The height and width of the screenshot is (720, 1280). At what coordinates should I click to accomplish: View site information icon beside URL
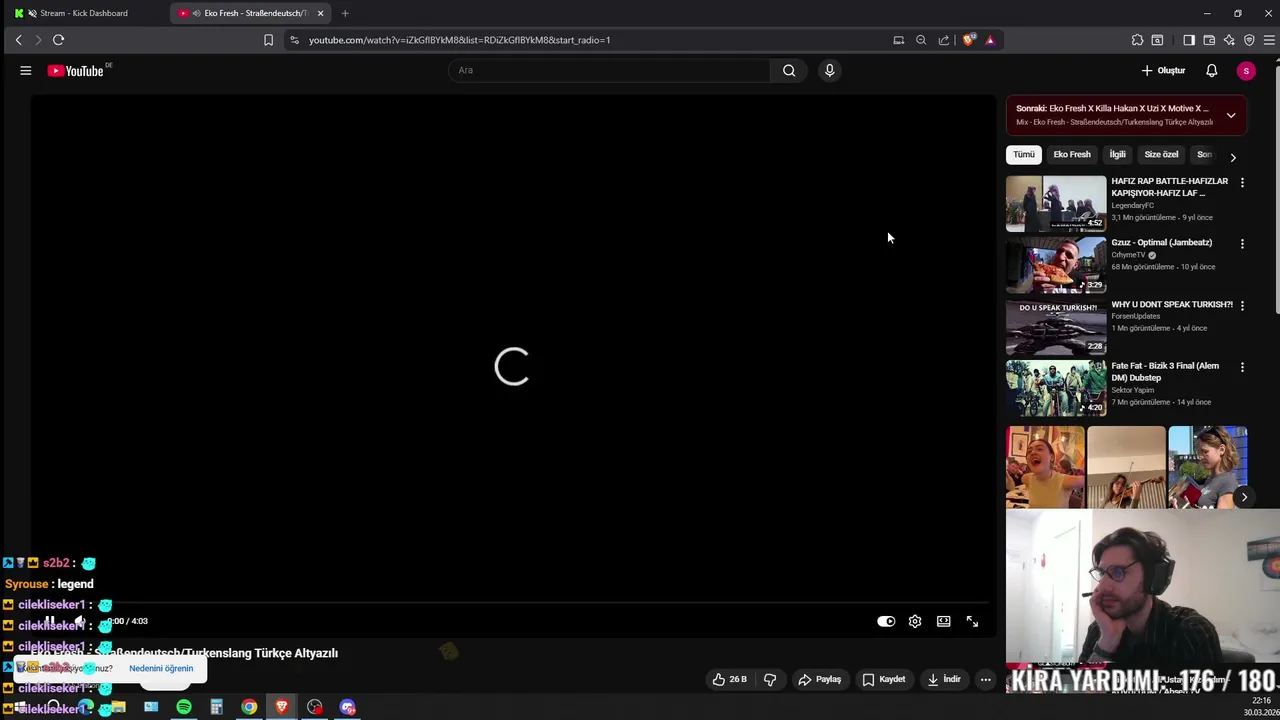tap(294, 40)
